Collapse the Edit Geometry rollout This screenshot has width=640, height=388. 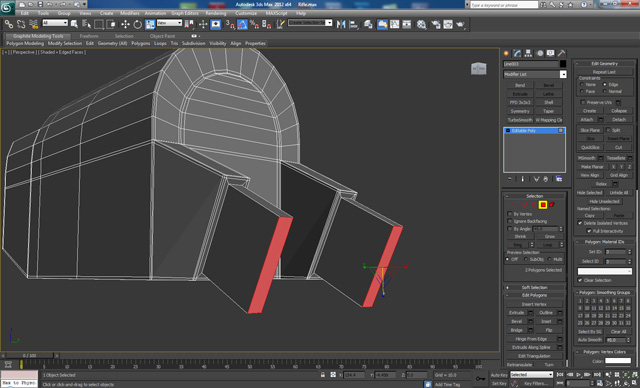tap(604, 64)
